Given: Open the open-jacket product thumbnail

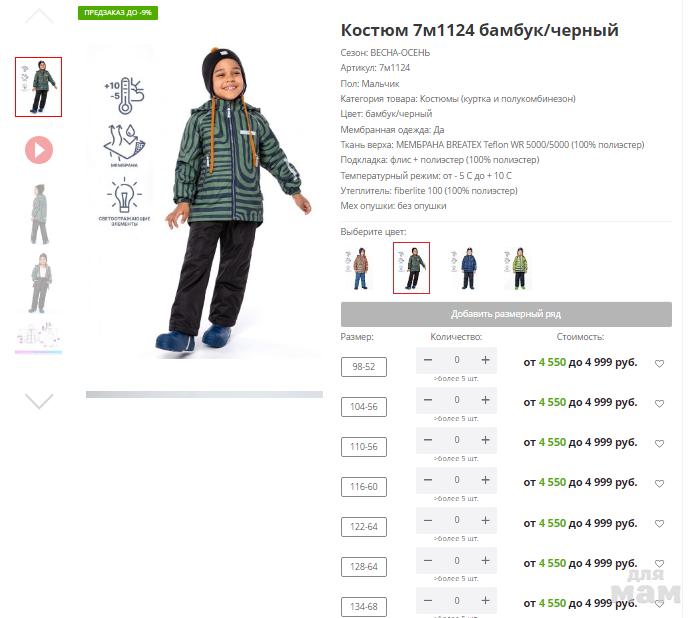Looking at the screenshot, I should click(40, 283).
